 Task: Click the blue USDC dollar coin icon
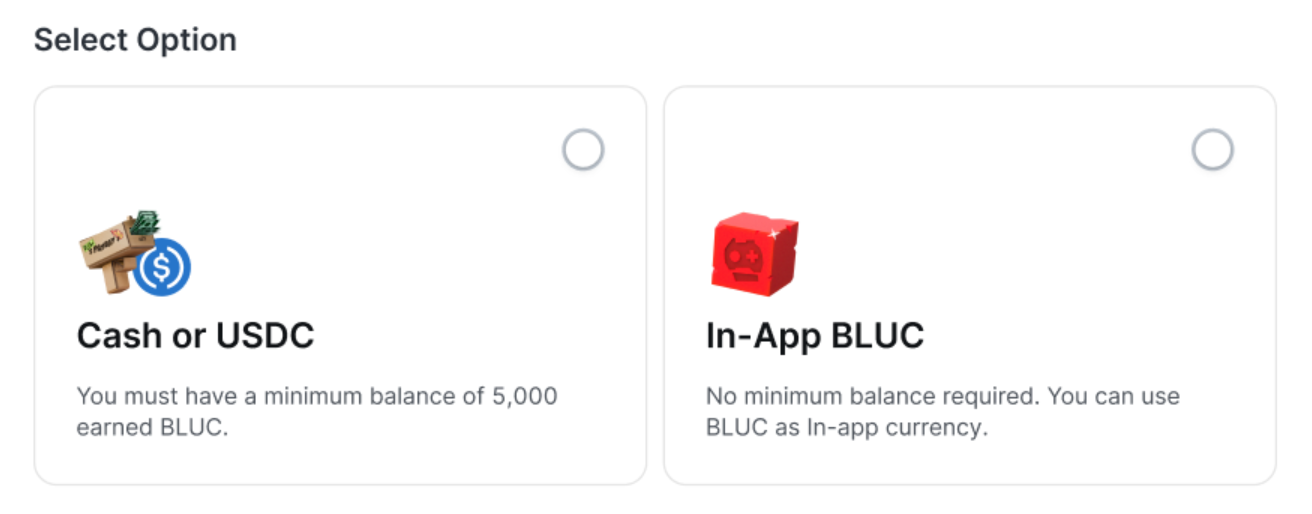[163, 269]
